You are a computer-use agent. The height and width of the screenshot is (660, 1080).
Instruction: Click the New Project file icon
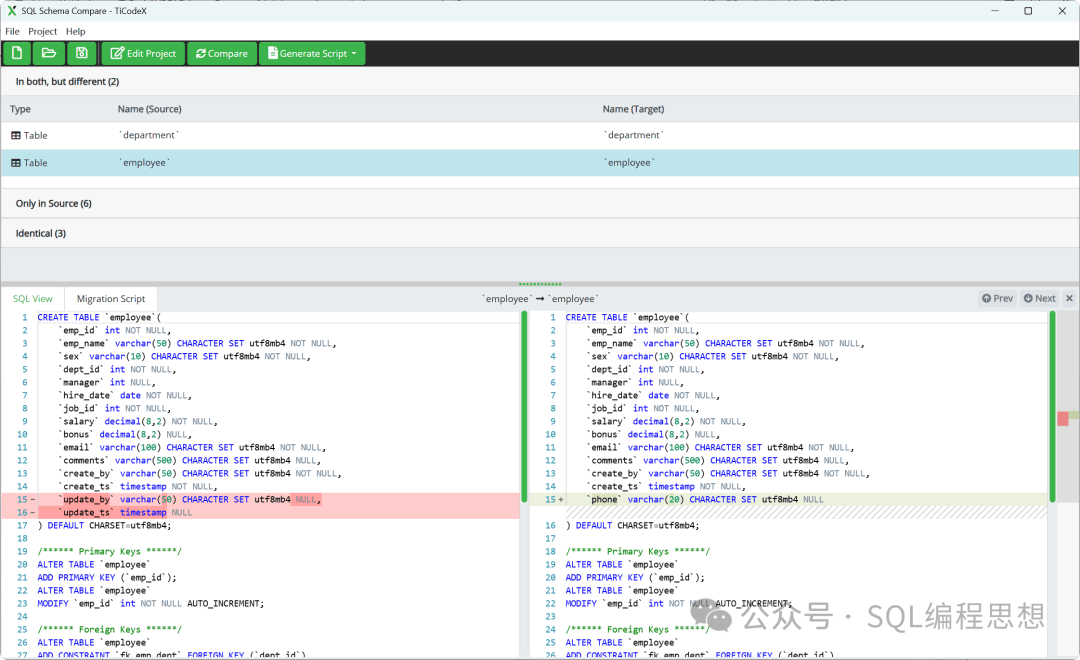[17, 53]
